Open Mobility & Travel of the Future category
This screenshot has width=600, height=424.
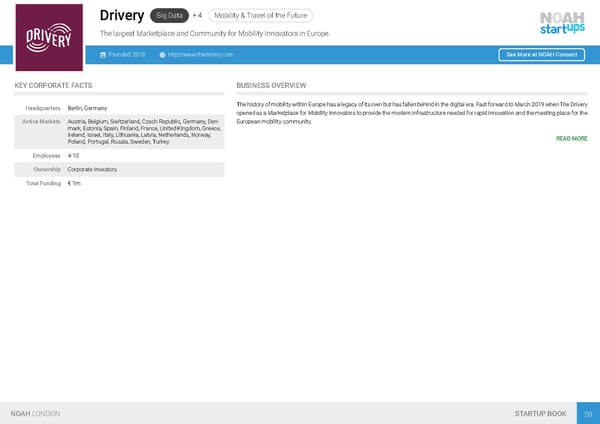262,16
